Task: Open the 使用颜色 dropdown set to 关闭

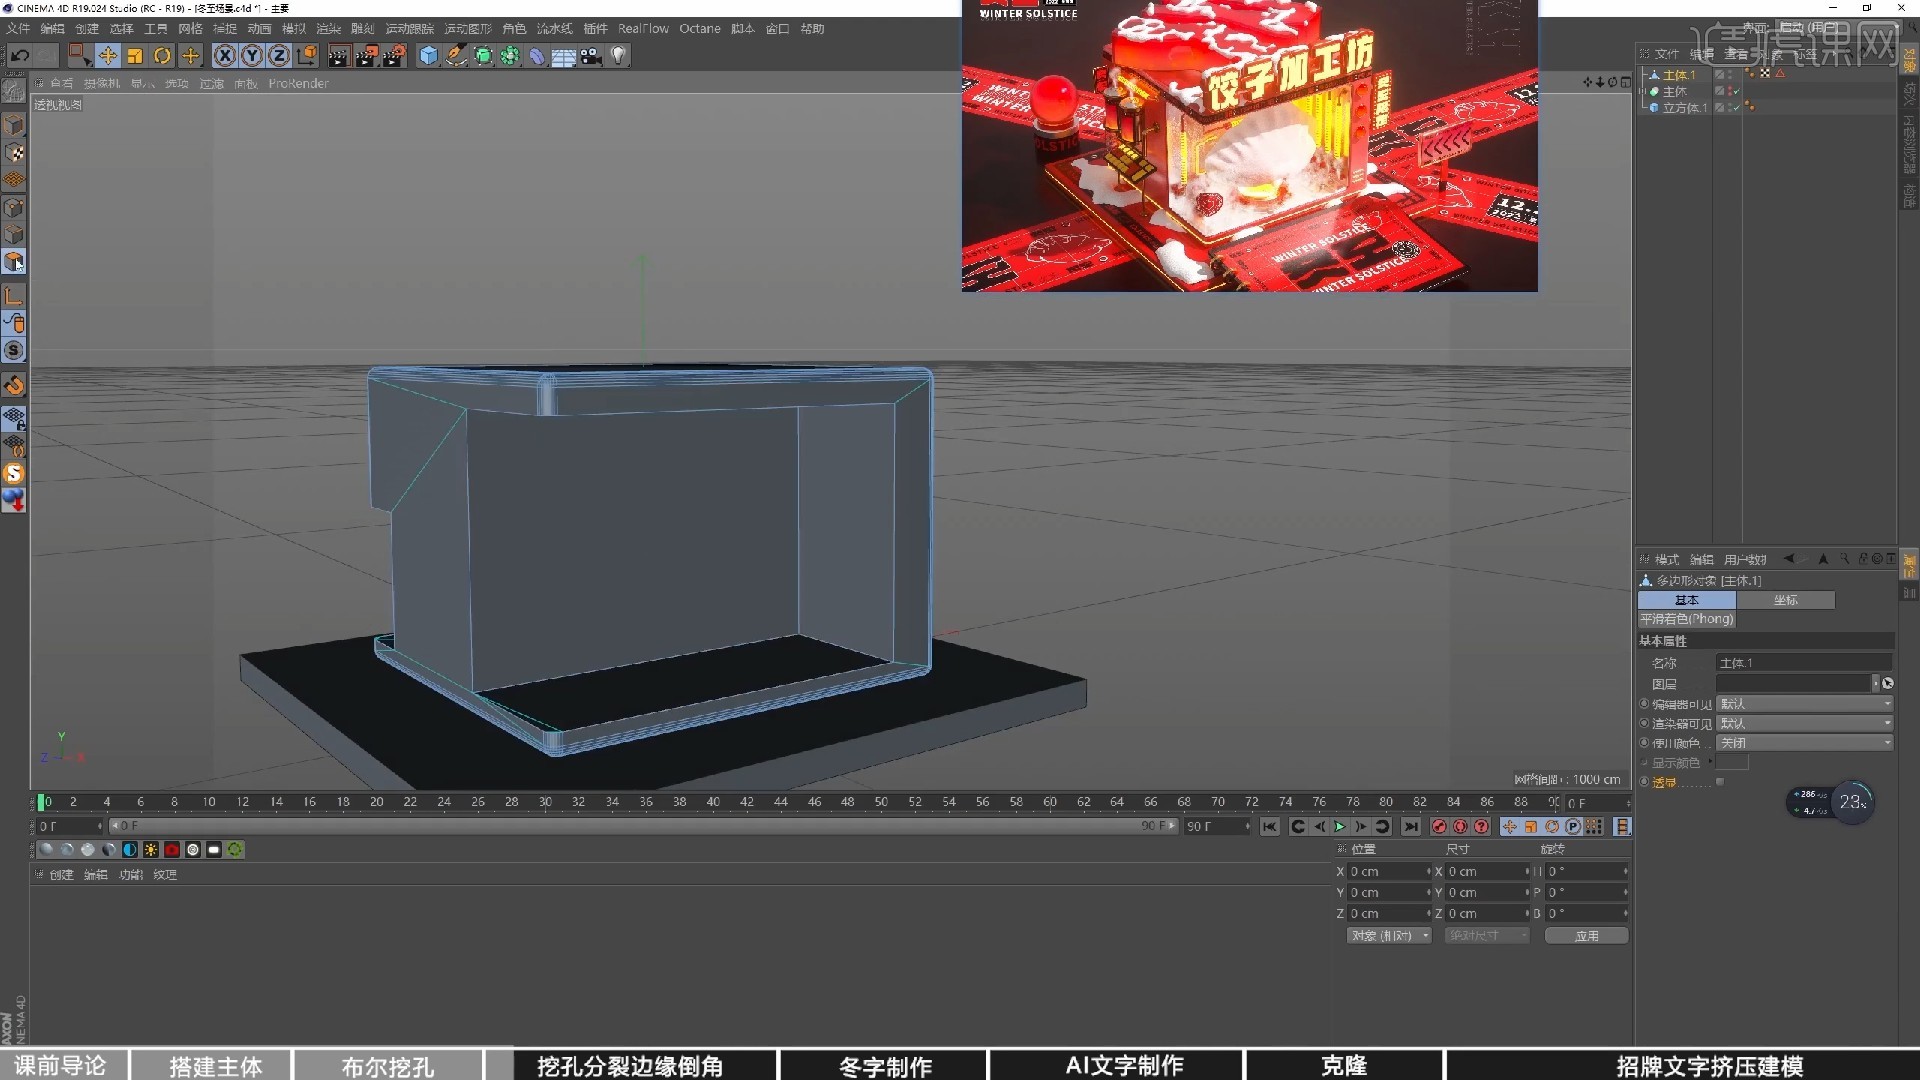Action: click(x=1805, y=743)
